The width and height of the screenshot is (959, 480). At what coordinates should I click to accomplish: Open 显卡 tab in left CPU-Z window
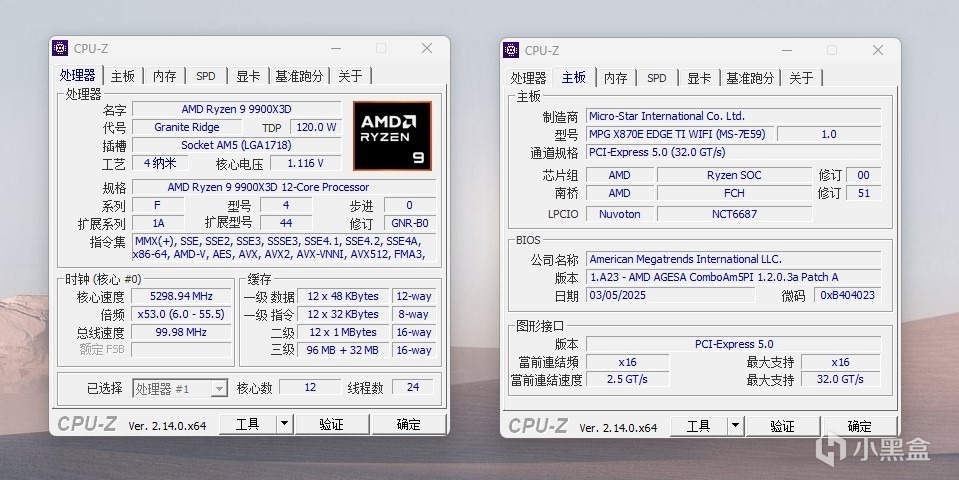[x=248, y=76]
